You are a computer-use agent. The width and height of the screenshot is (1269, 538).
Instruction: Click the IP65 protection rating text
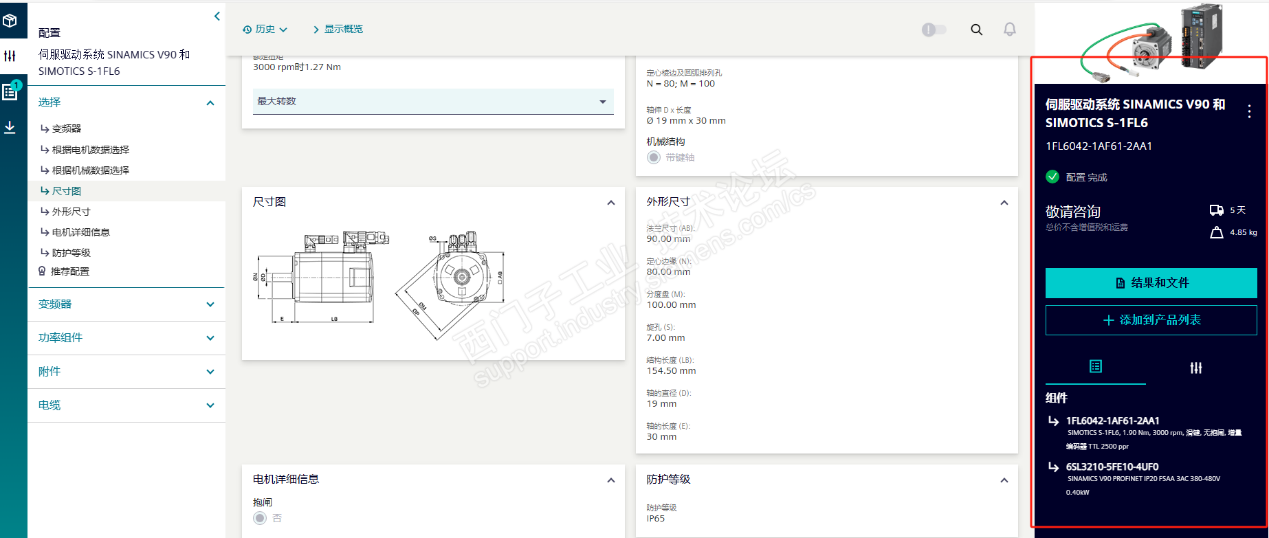[x=658, y=518]
